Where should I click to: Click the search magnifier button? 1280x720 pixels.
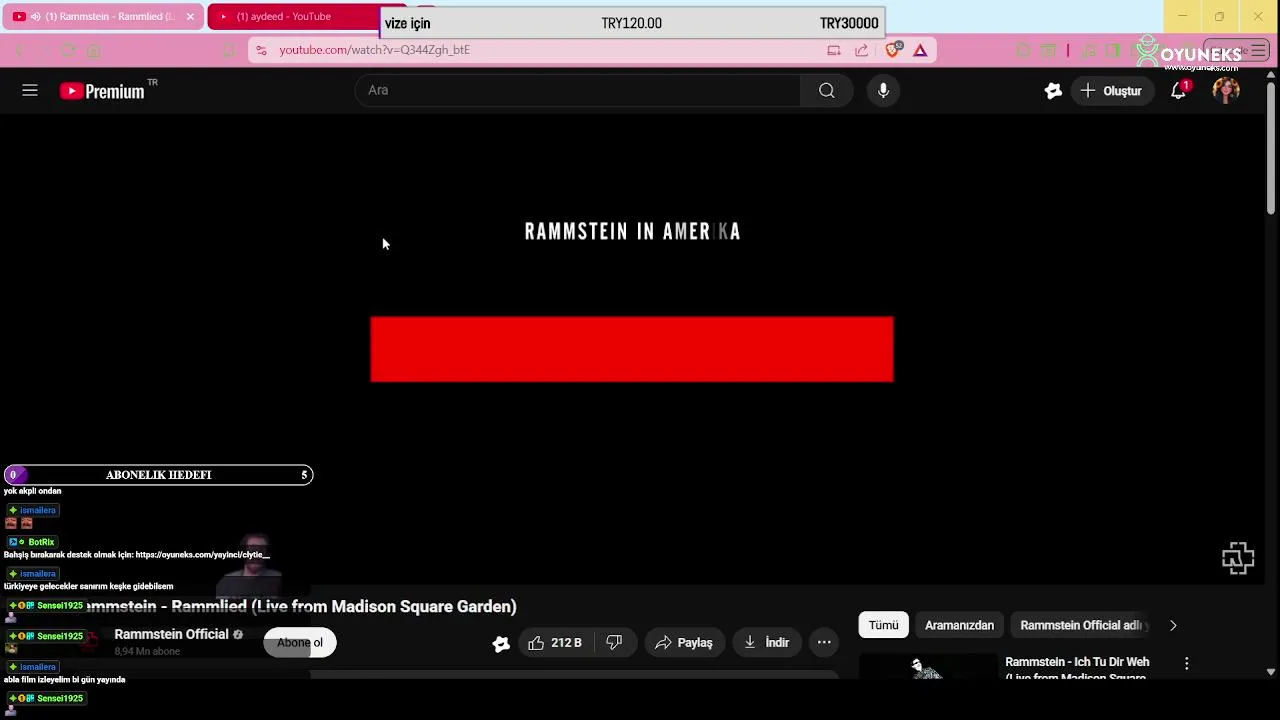[x=826, y=90]
